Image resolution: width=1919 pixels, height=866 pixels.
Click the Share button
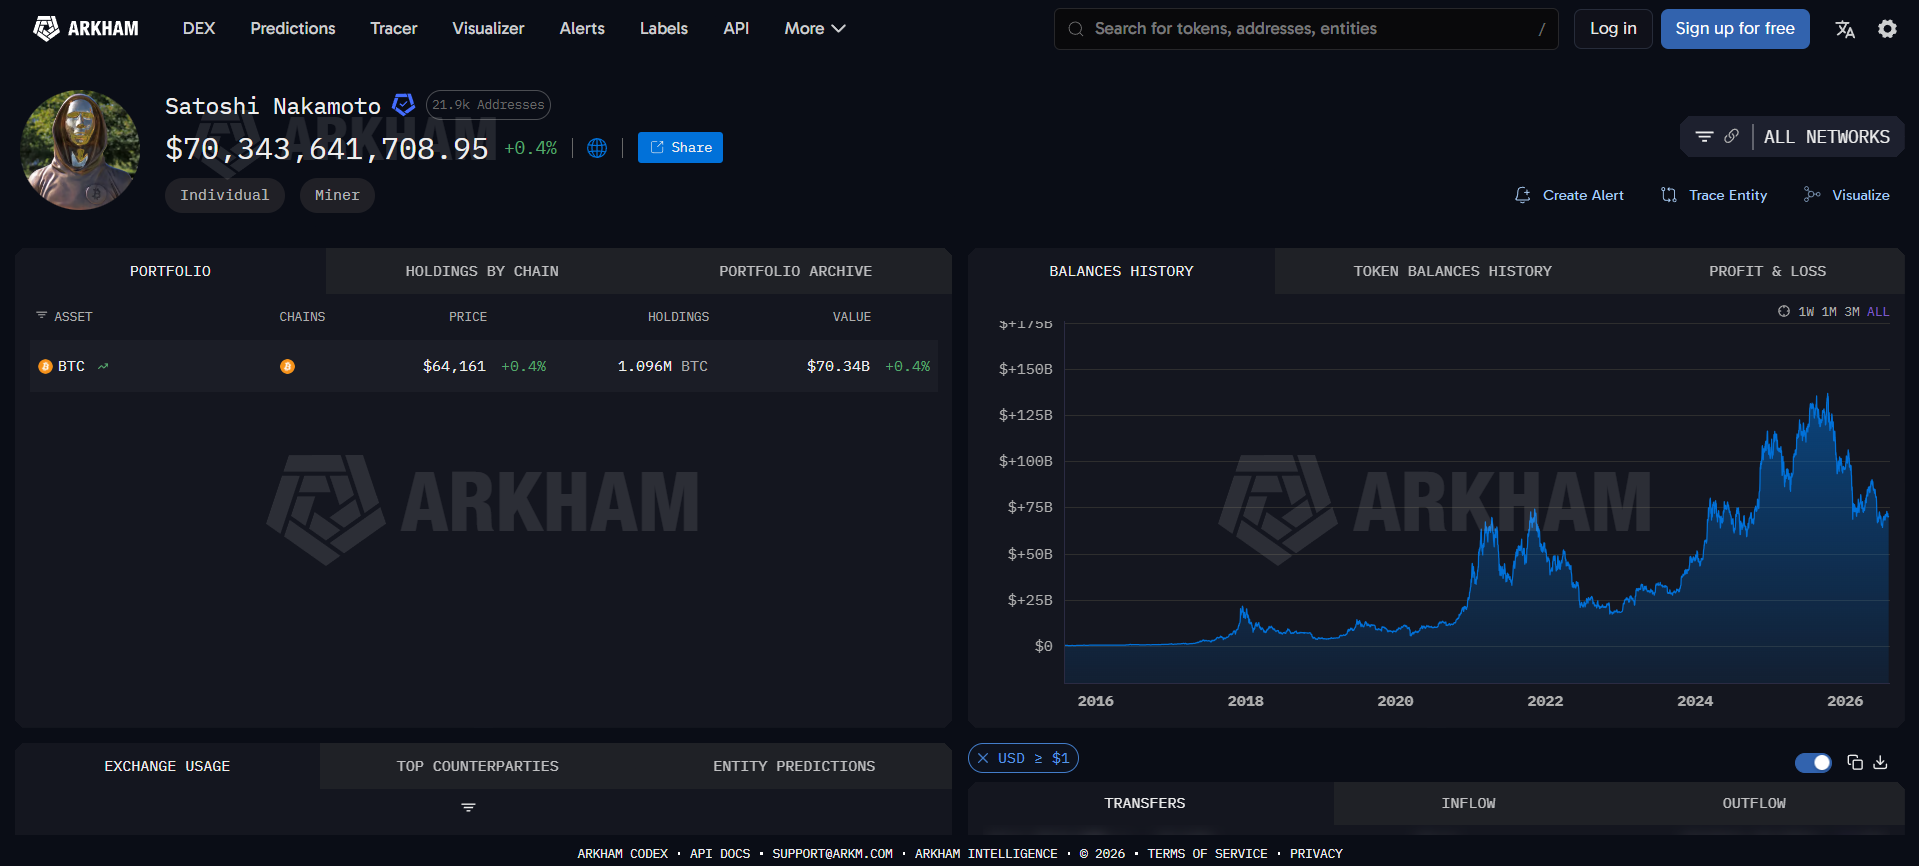click(x=680, y=148)
